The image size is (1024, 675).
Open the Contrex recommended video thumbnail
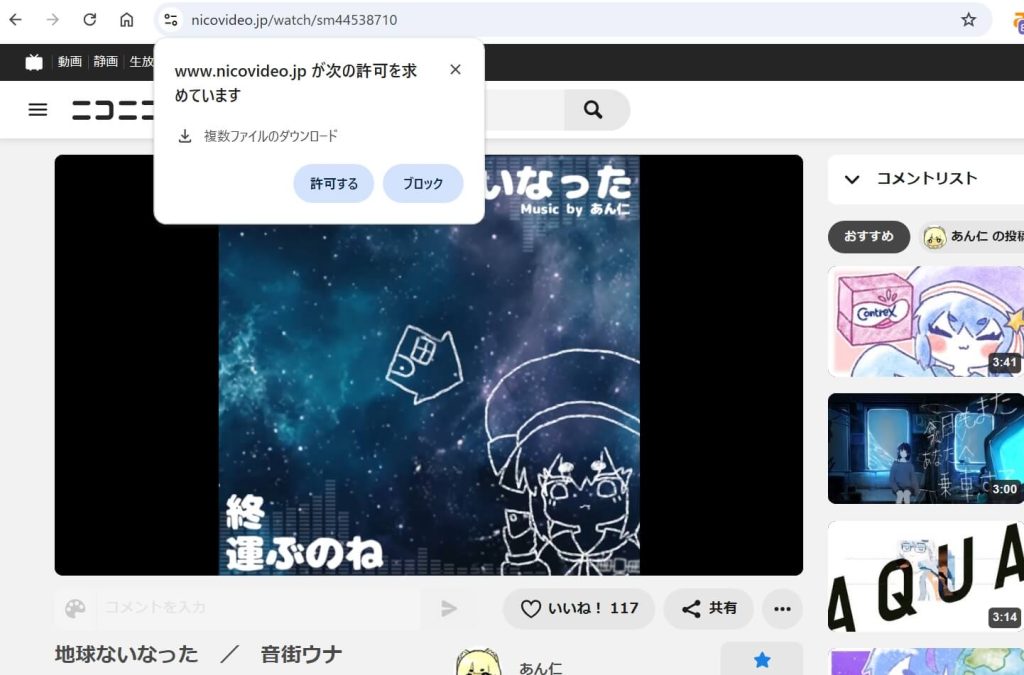pyautogui.click(x=926, y=321)
